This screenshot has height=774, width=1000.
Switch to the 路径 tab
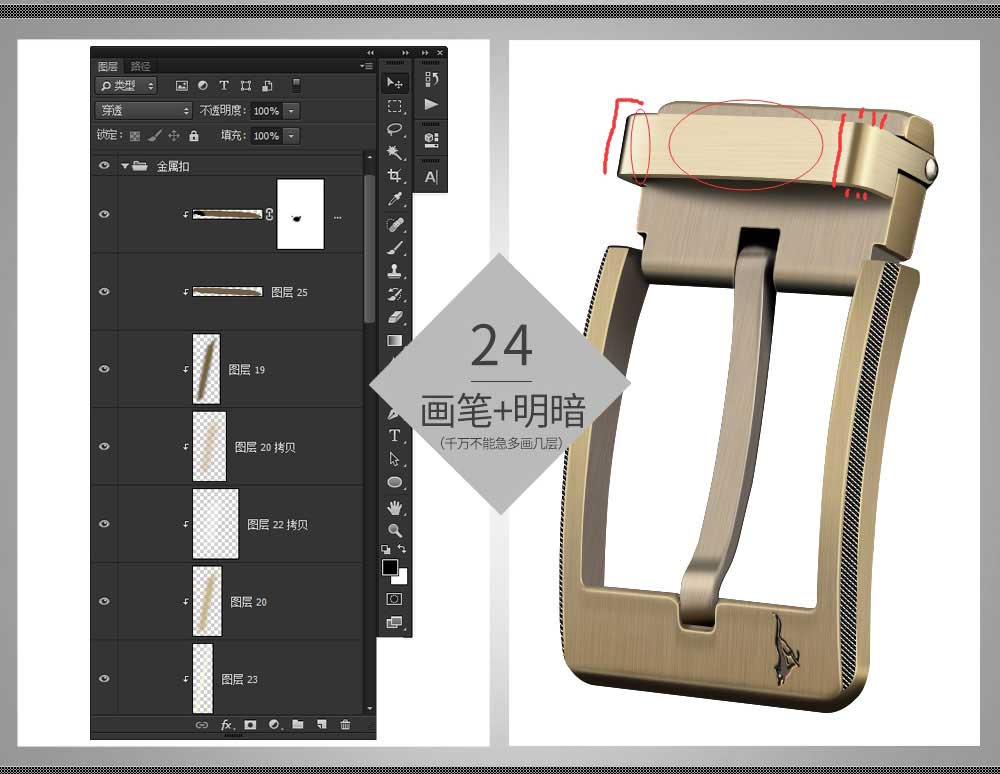click(x=140, y=66)
